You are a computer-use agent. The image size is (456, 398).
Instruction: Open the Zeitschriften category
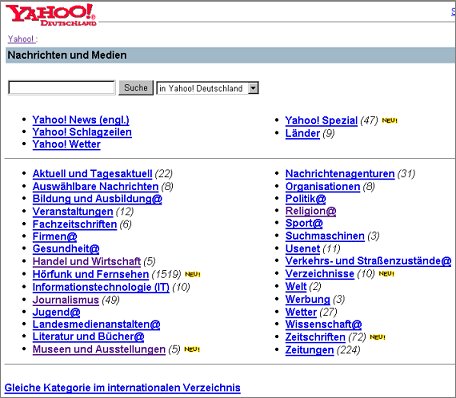coord(315,337)
